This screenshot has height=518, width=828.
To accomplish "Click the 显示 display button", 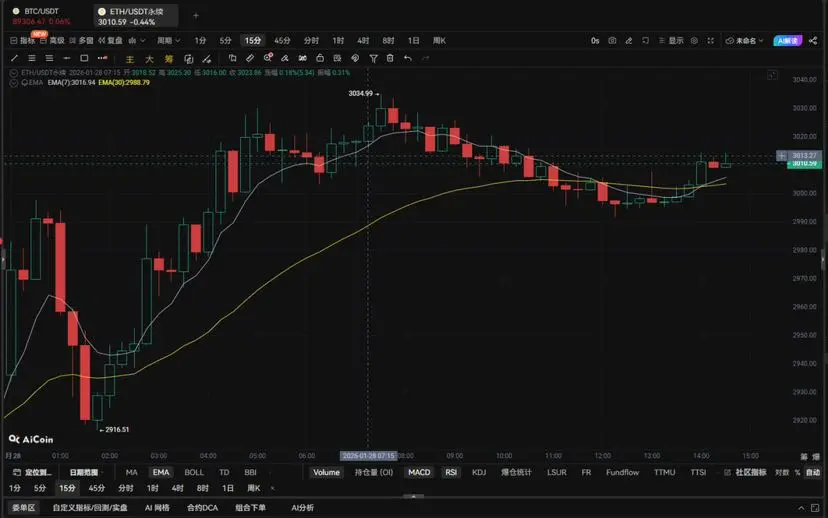I will tap(671, 41).
